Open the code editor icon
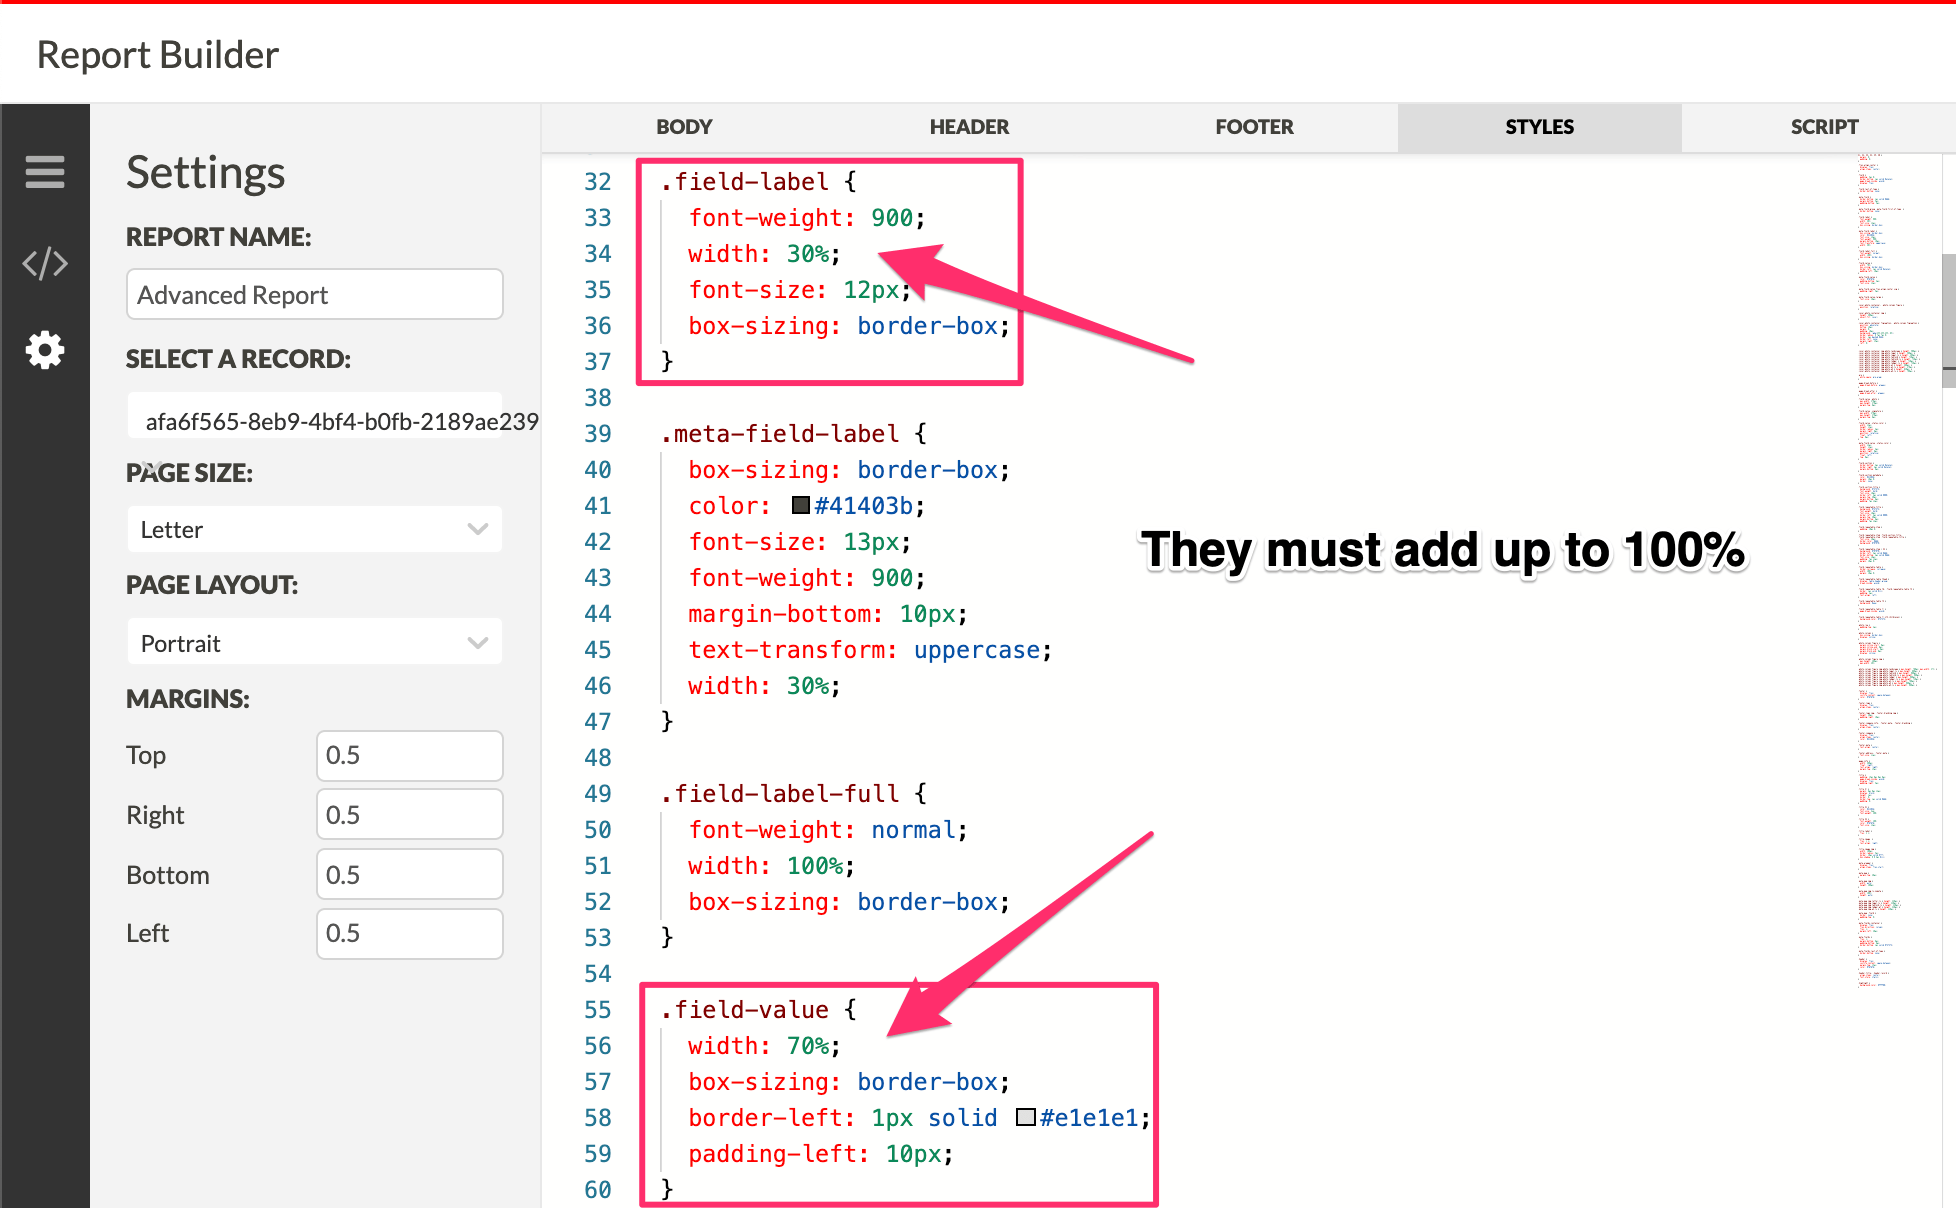 [45, 264]
